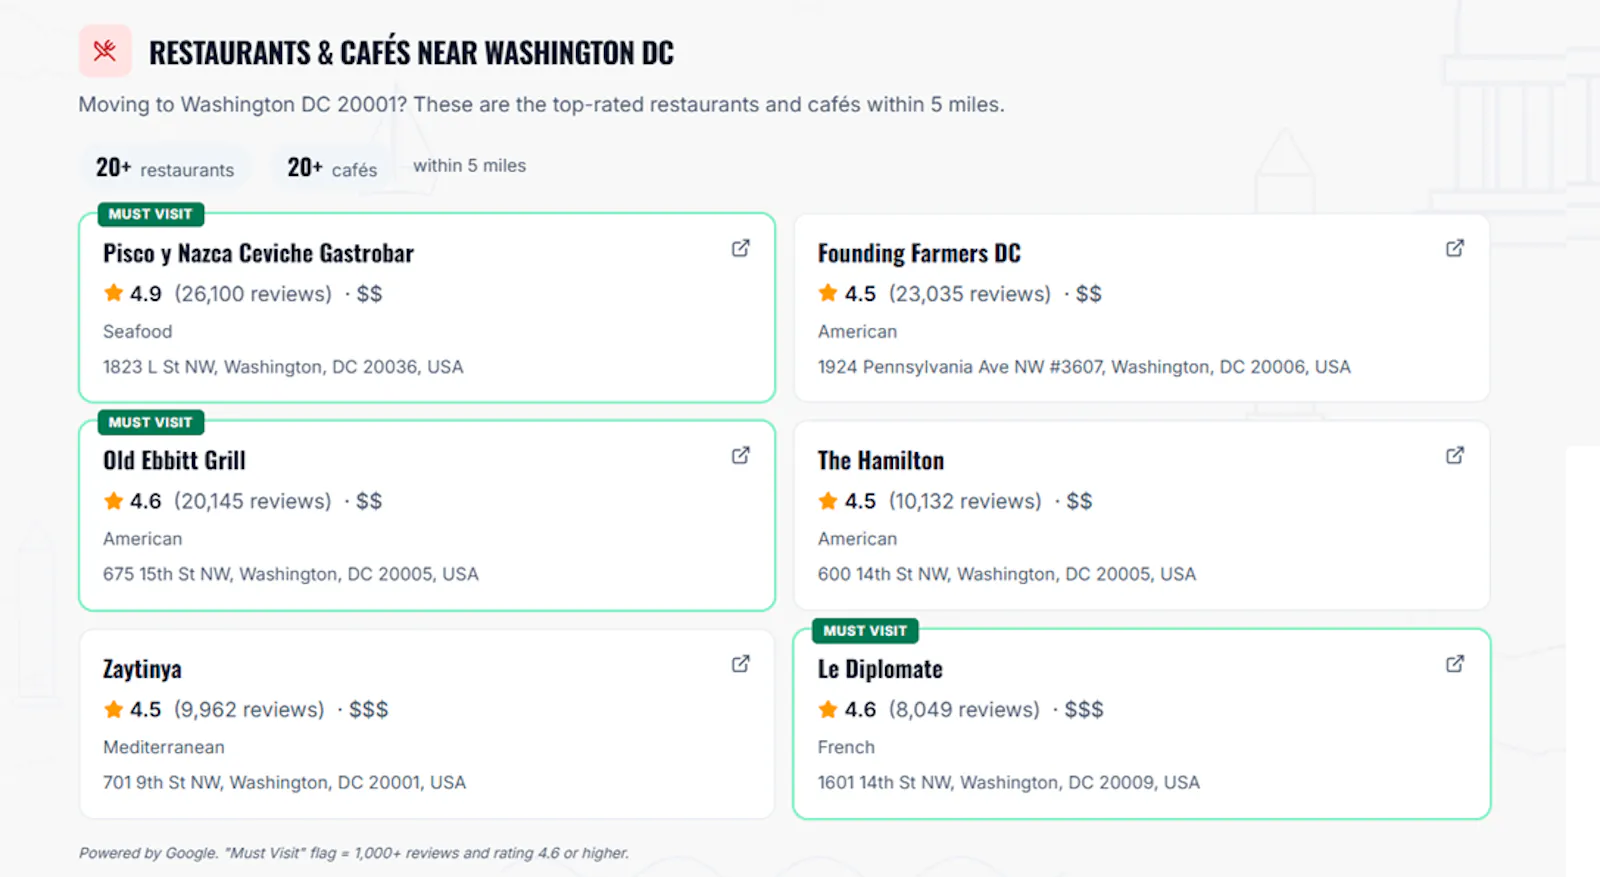Click address '1823 L St NW, Washington, DC 20036'
The width and height of the screenshot is (1600, 877).
pos(283,367)
